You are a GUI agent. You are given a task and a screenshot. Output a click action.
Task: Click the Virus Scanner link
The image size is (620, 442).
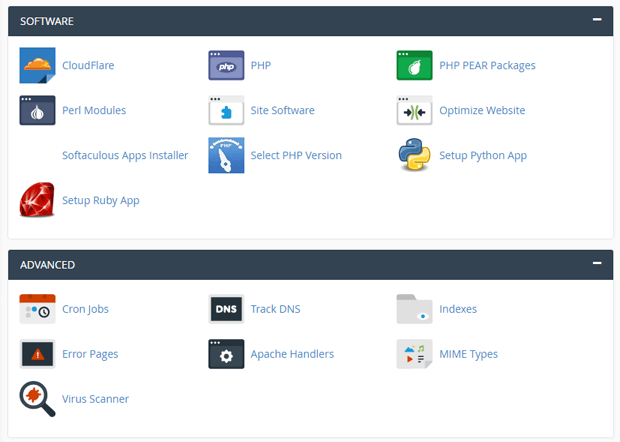click(x=95, y=399)
